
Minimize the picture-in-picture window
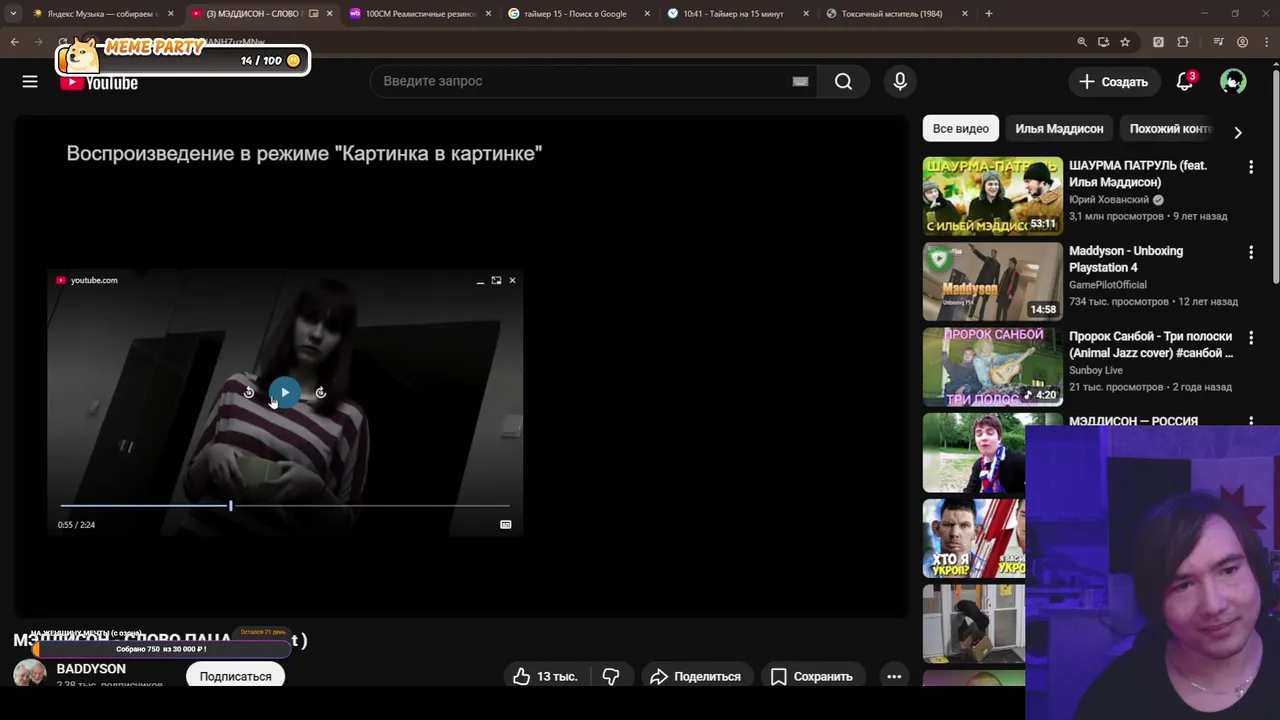pos(480,280)
